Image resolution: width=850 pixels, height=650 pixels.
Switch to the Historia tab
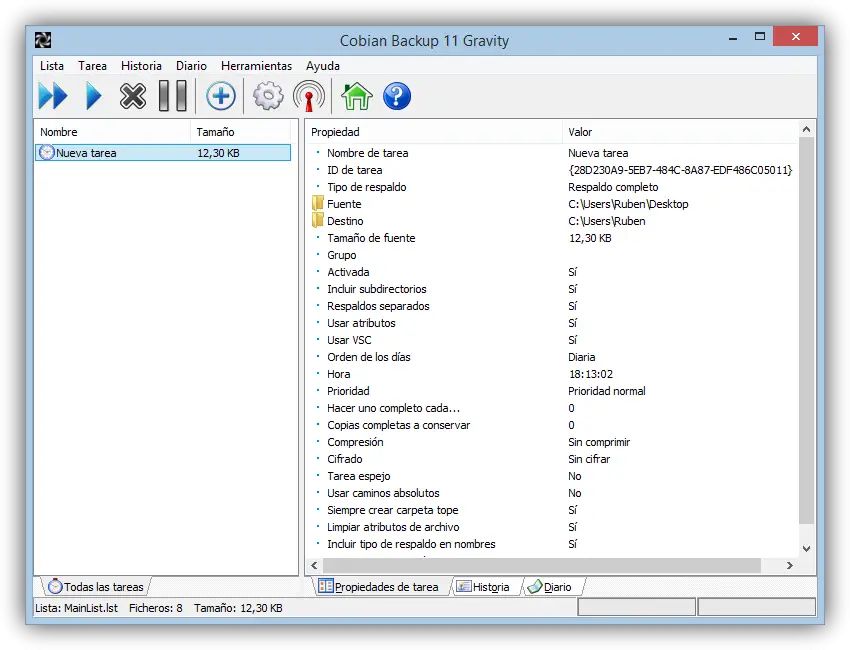point(484,587)
